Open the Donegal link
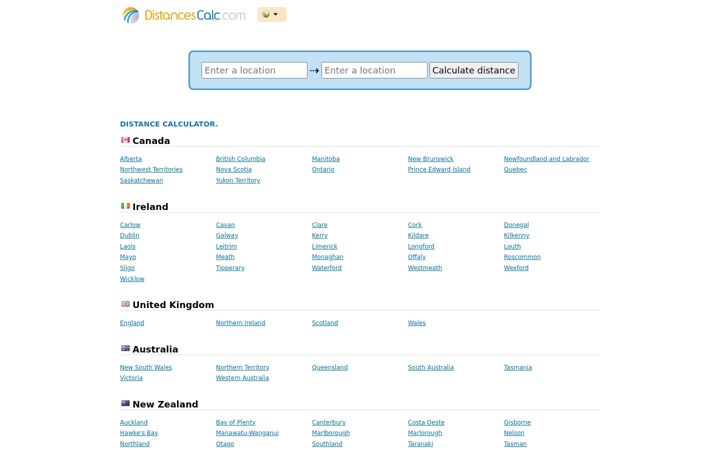 pyautogui.click(x=516, y=225)
